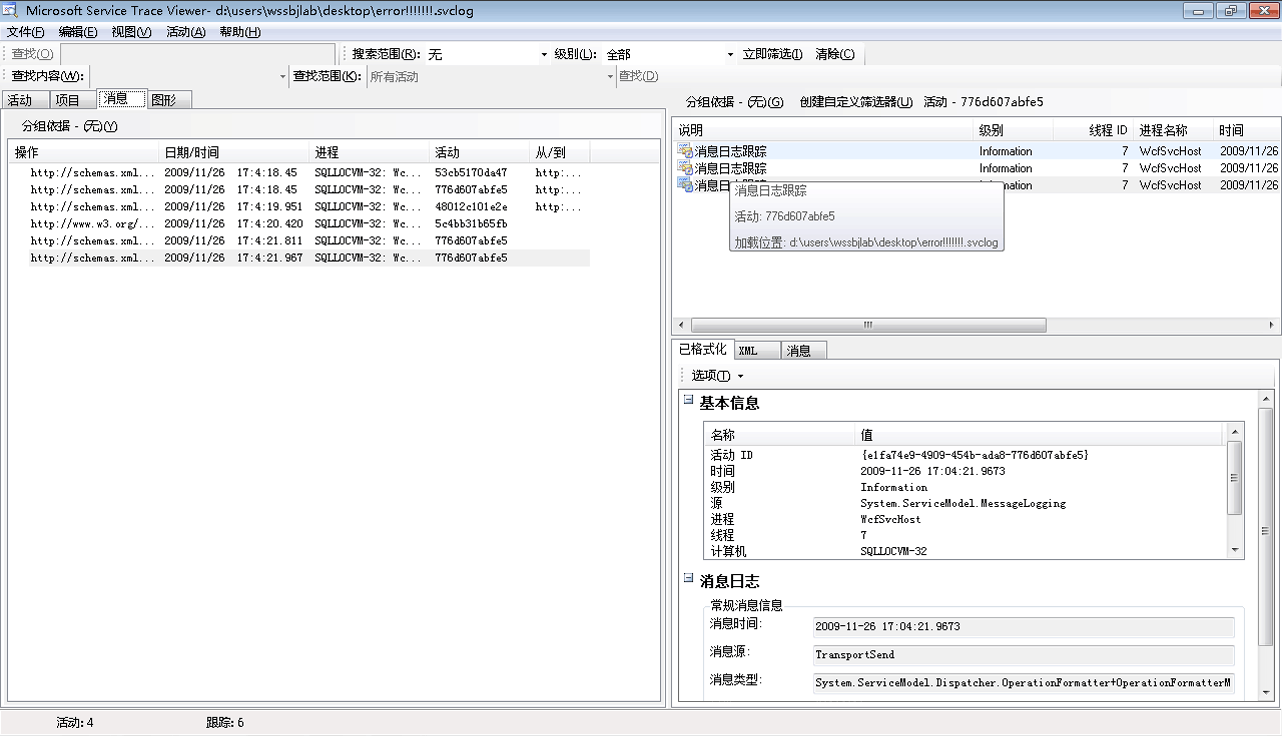Open 分组依据 - (无)(Y) in left pane
Viewport: 1282px width, 736px height.
[x=70, y=126]
